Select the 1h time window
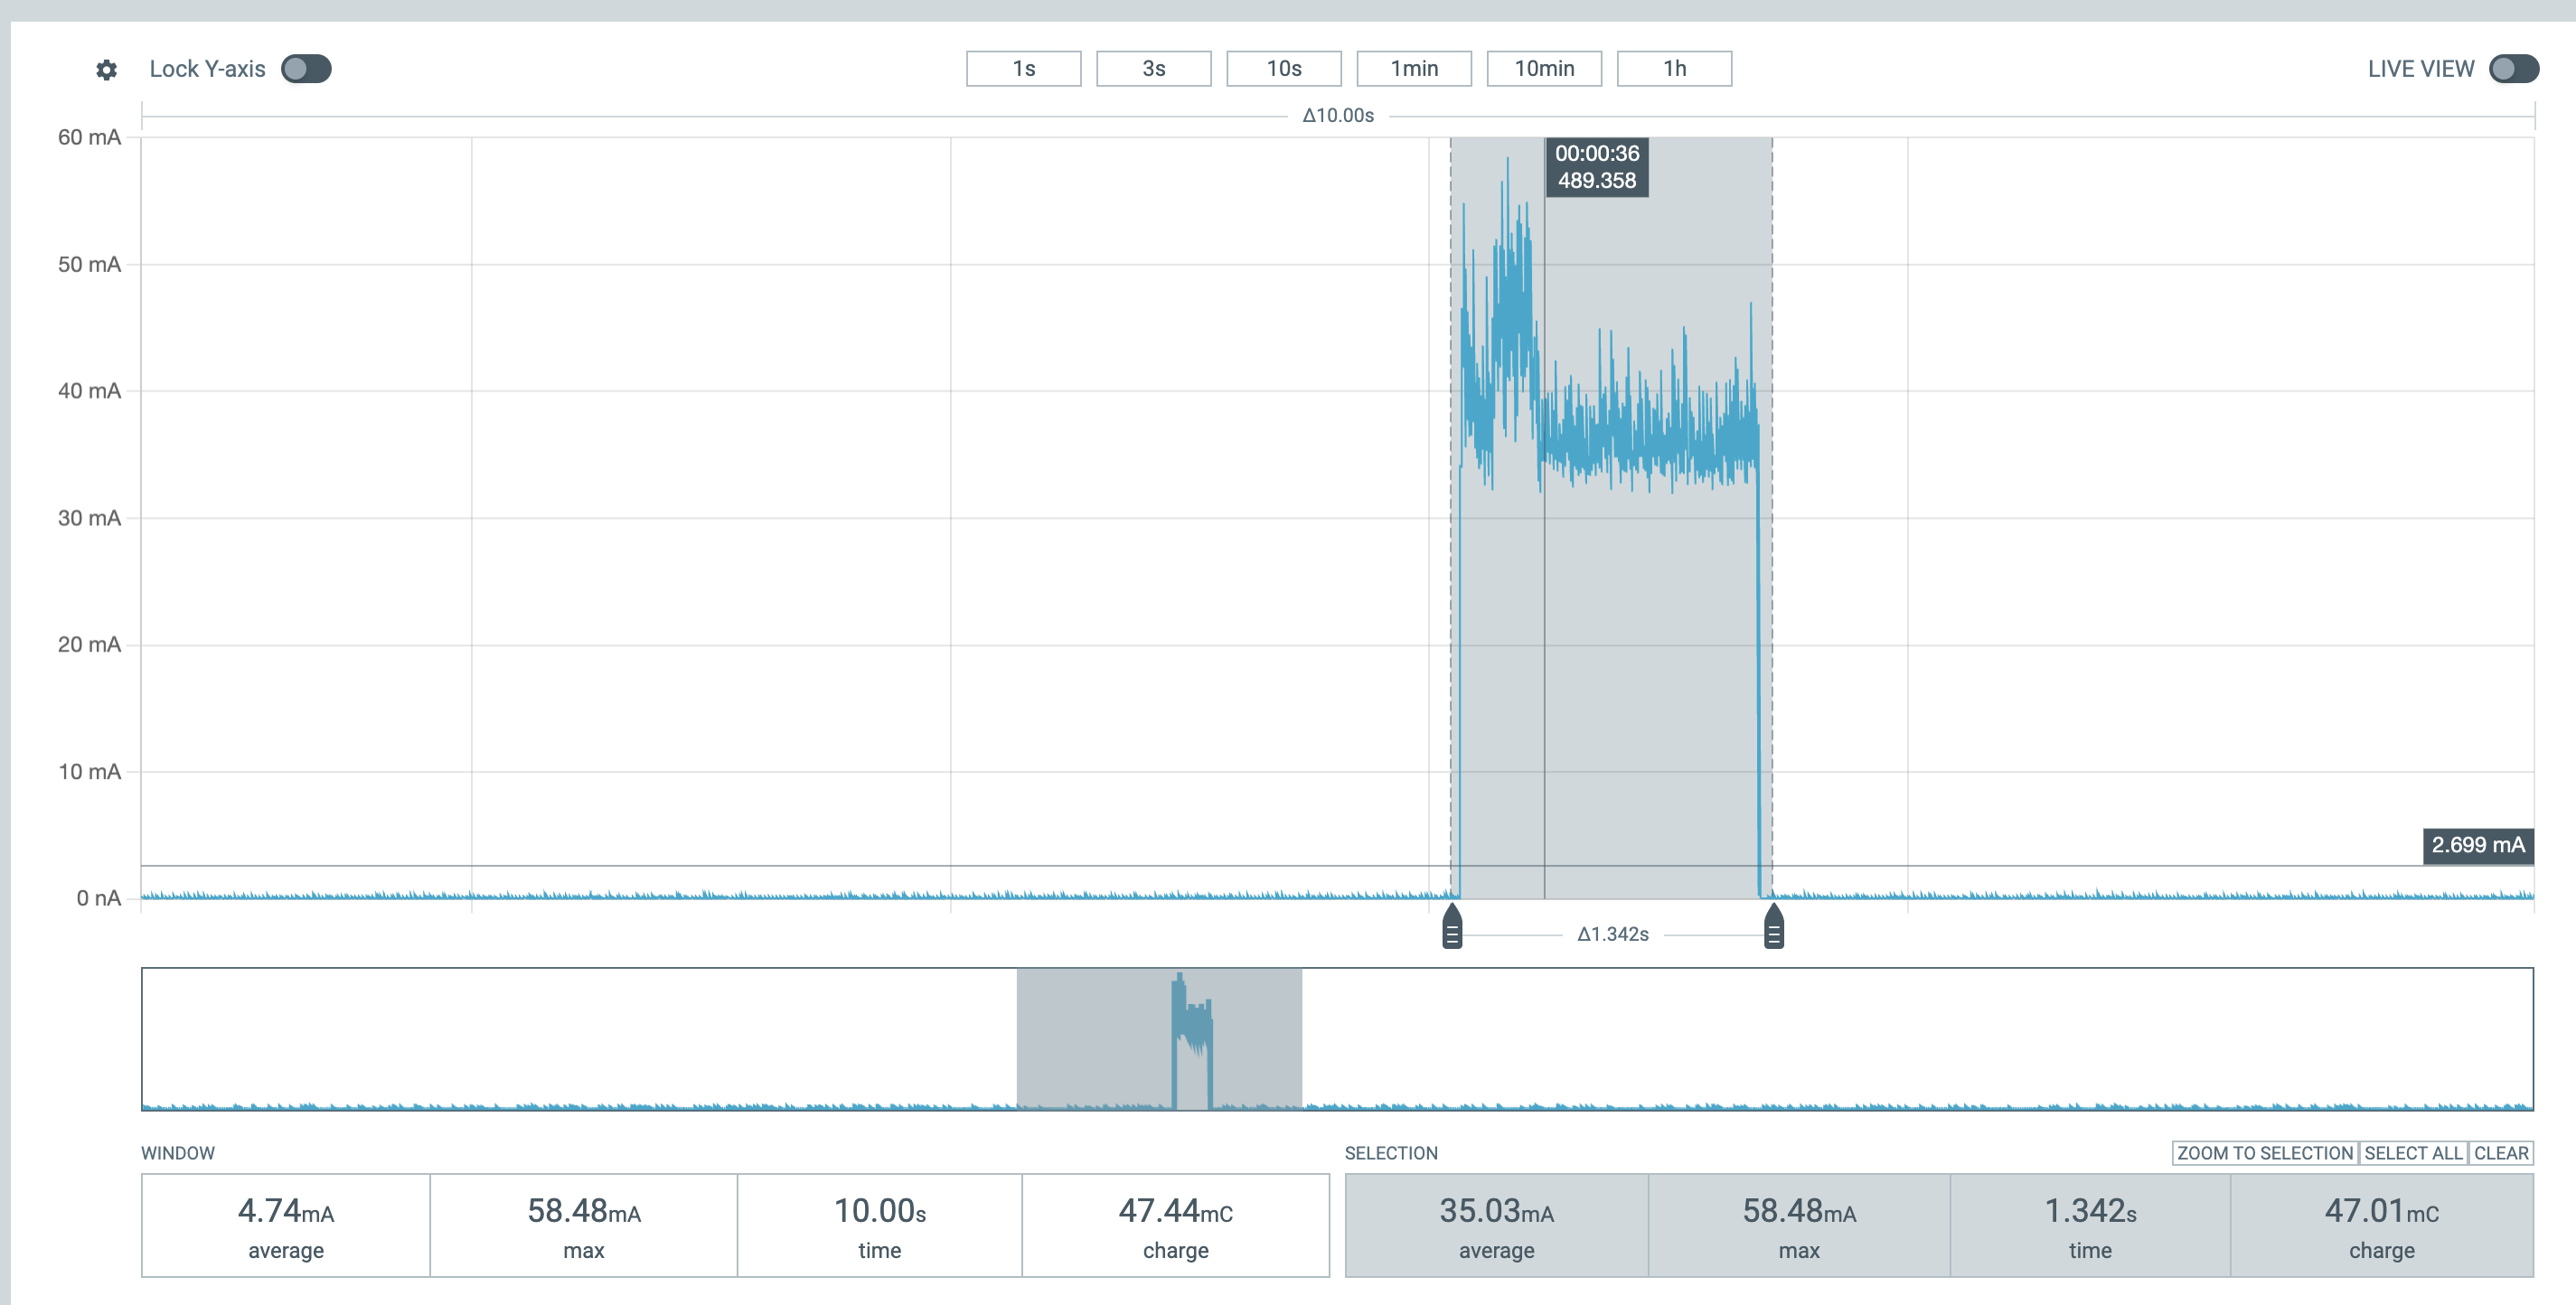This screenshot has height=1305, width=2576. [1674, 68]
